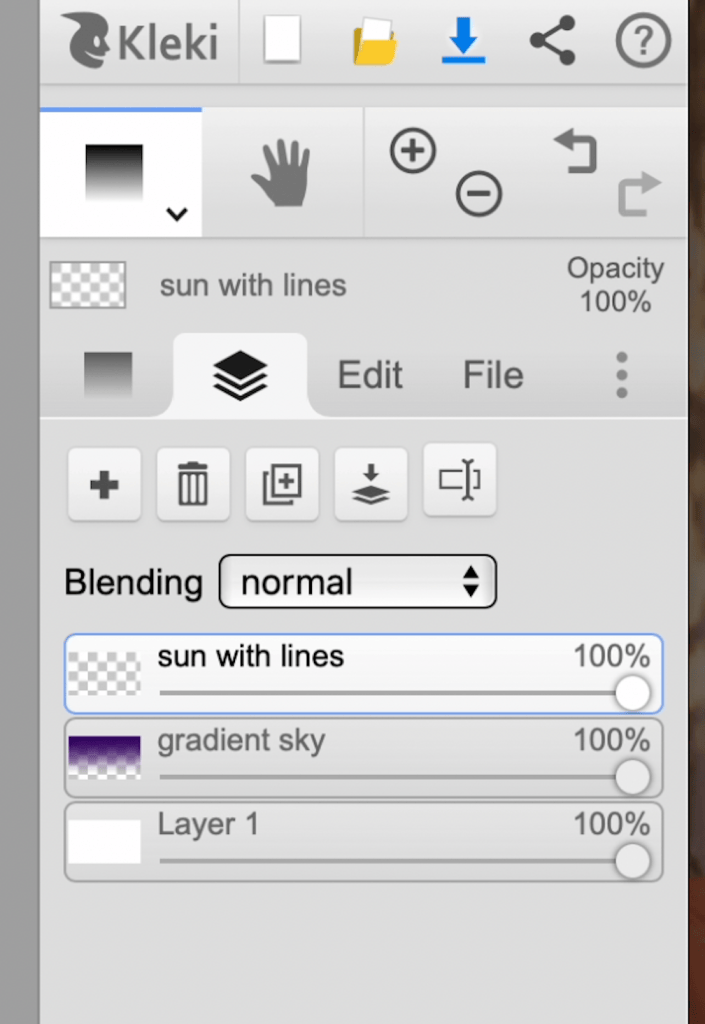Delete the selected layer with trash icon

point(193,485)
